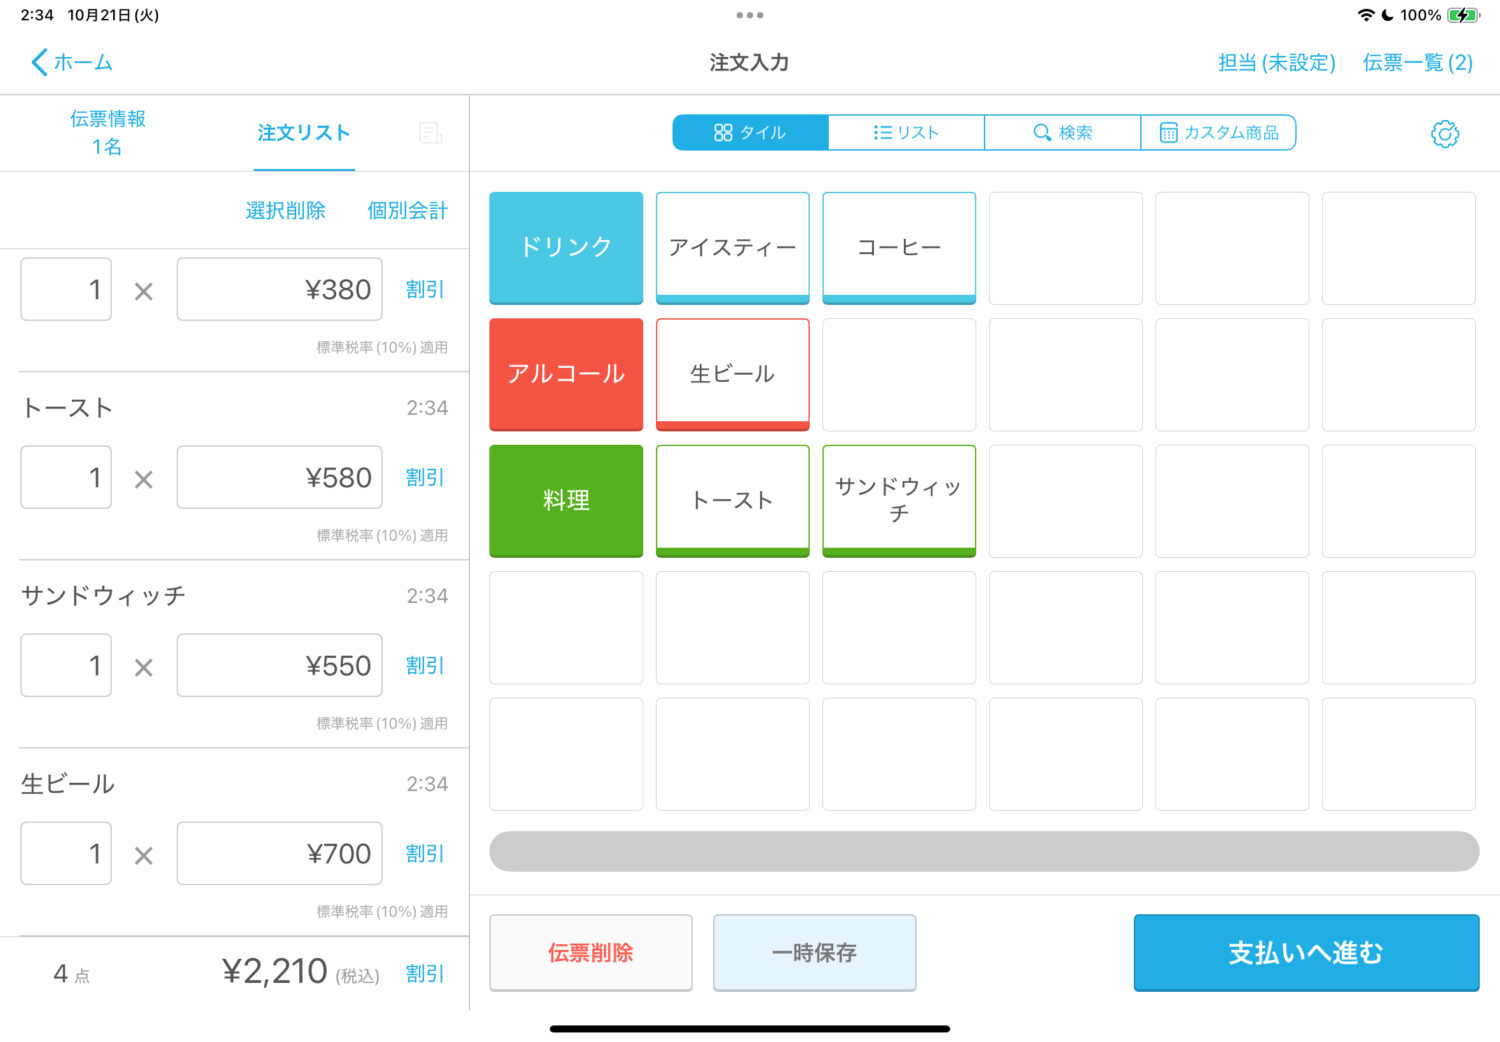Image resolution: width=1500 pixels, height=1042 pixels.
Task: Open 担当 (未設定) staff selector
Action: [x=1276, y=63]
